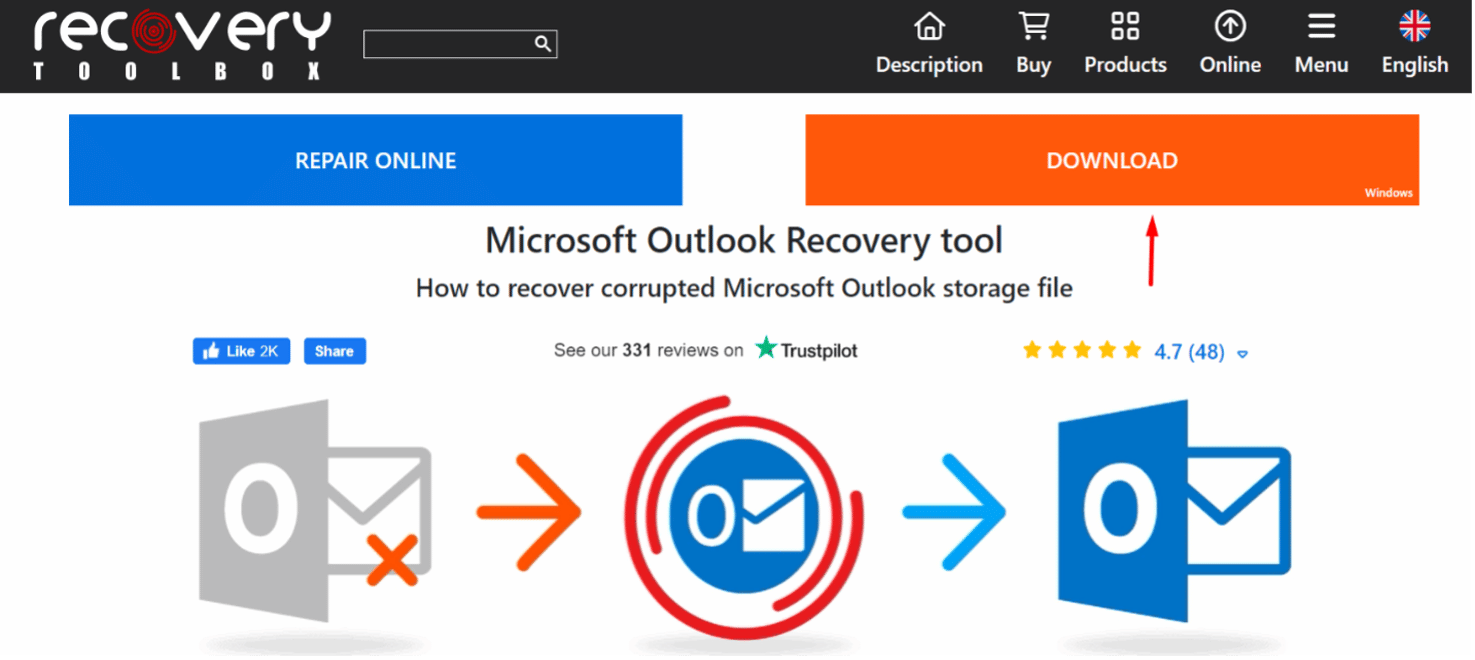The image size is (1475, 660).
Task: Click the UK flag language icon
Action: pos(1414,26)
